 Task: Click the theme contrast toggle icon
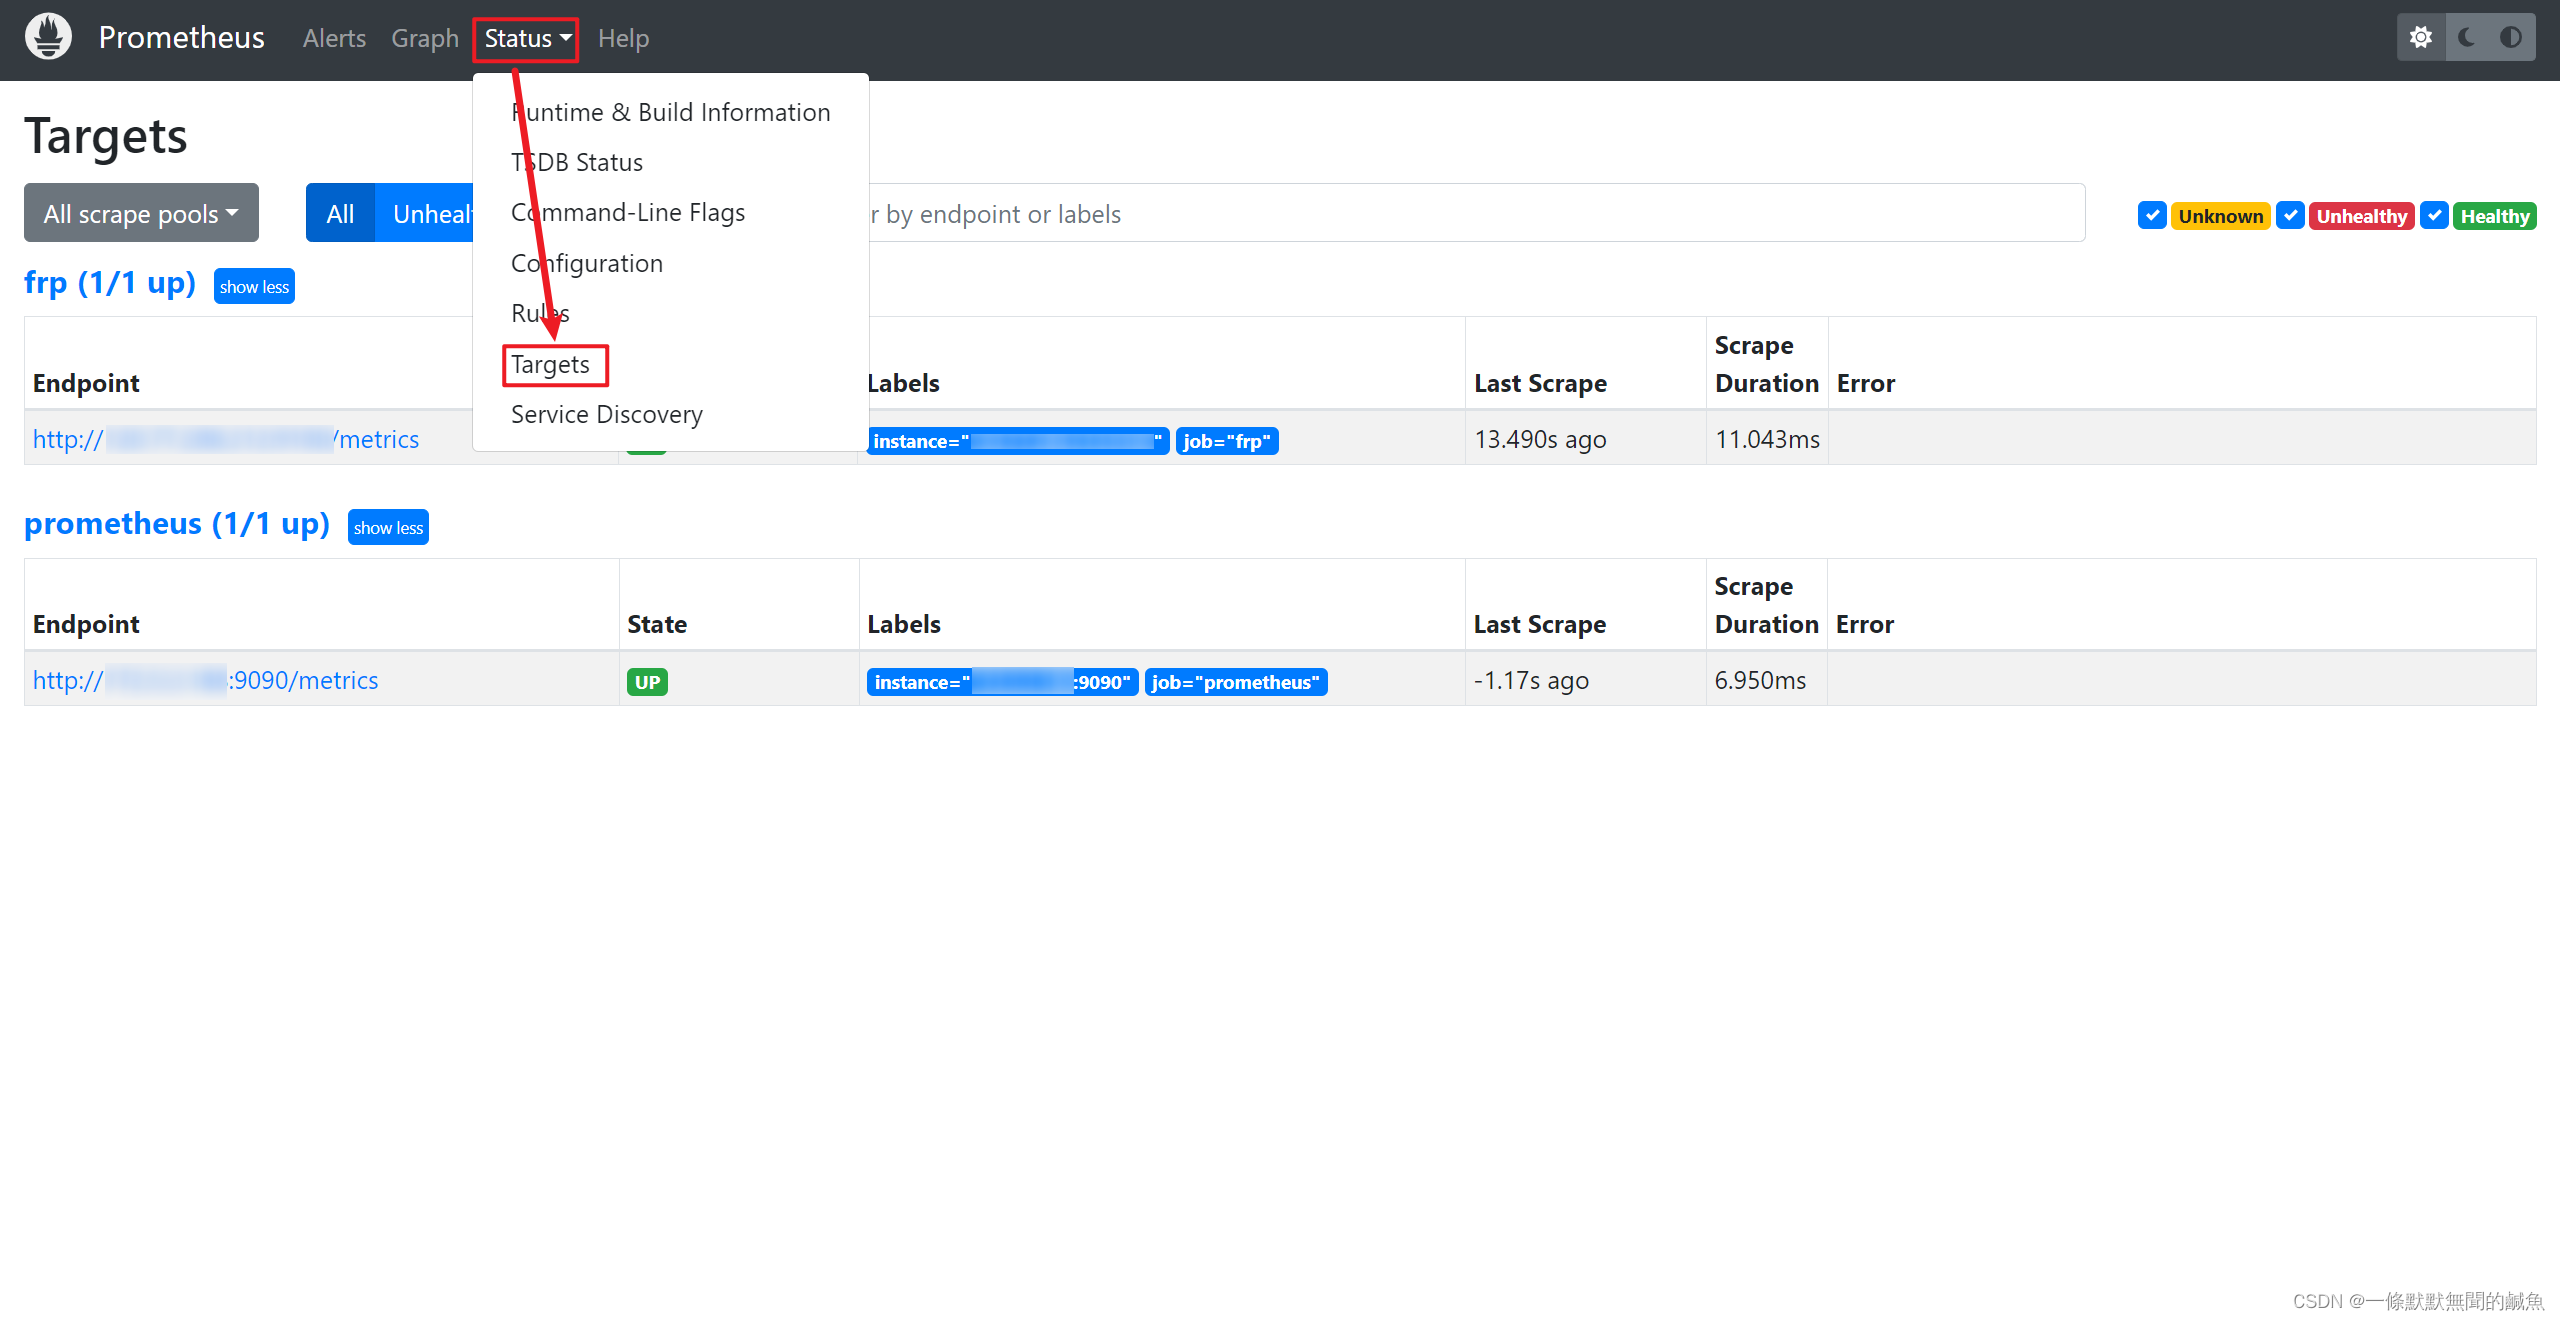[2513, 36]
